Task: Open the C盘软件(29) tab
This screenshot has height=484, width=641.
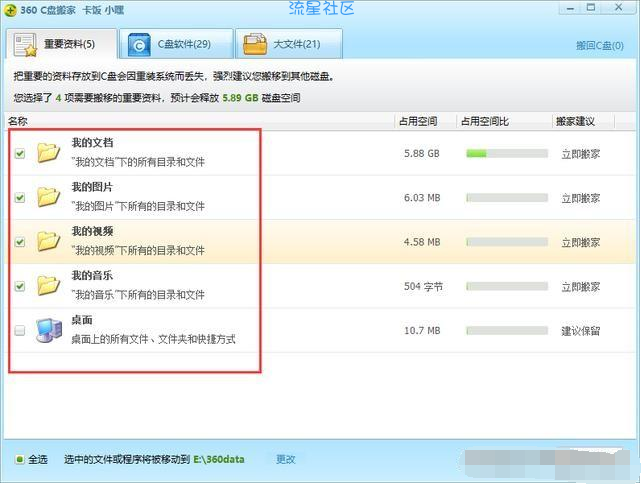Action: click(177, 44)
